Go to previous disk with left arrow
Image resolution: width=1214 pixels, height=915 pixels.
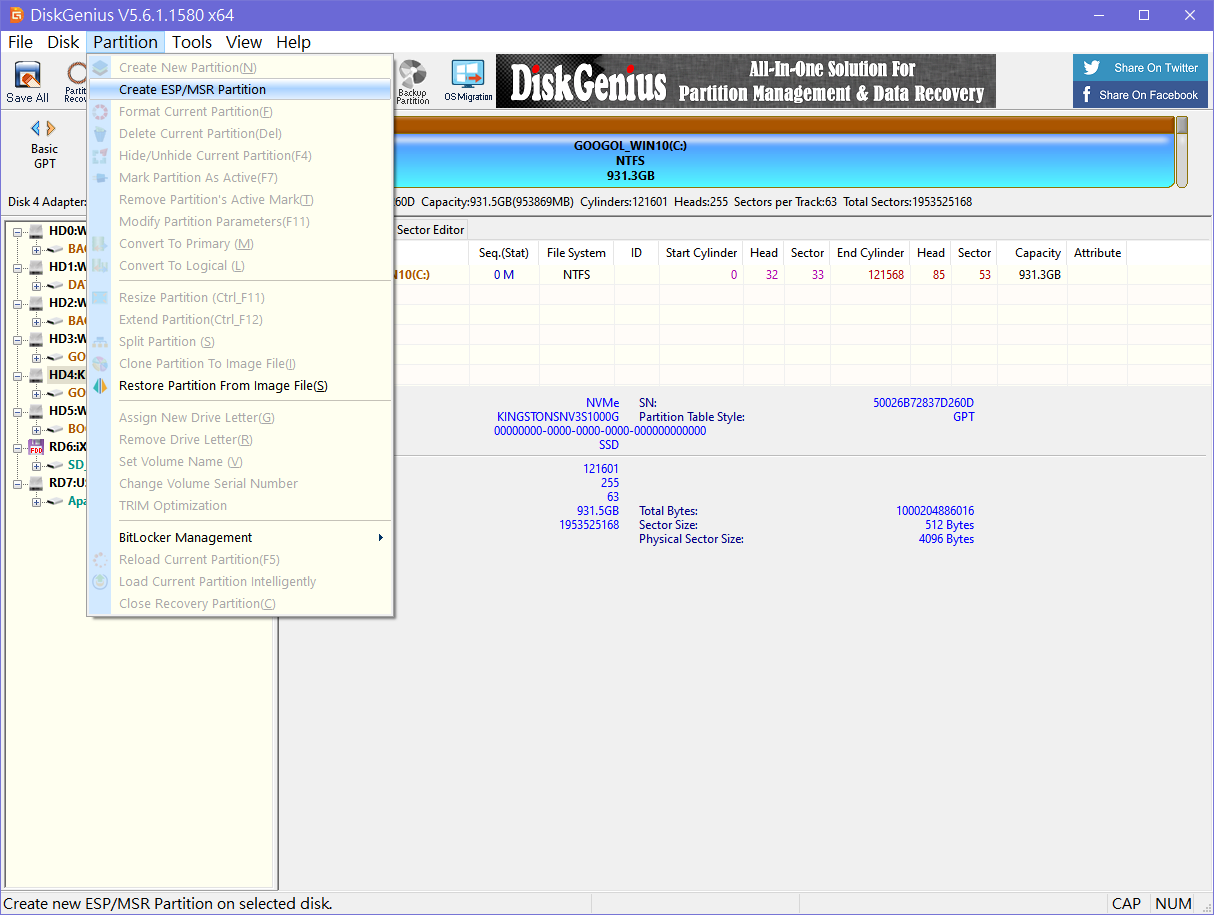[x=36, y=128]
